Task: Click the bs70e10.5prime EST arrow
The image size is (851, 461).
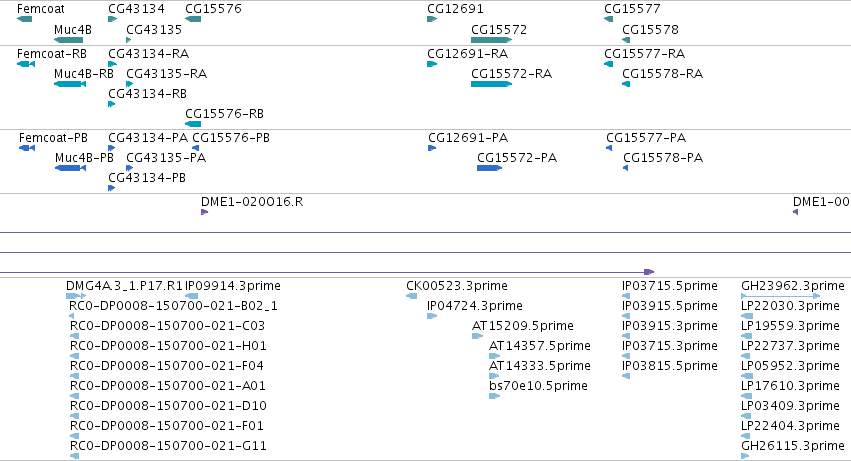Action: pyautogui.click(x=494, y=396)
